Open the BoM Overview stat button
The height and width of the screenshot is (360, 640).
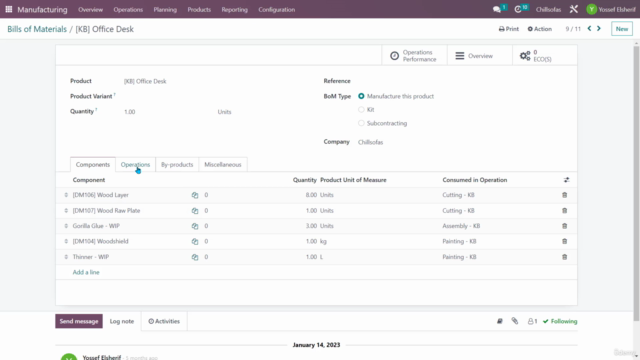click(x=480, y=56)
